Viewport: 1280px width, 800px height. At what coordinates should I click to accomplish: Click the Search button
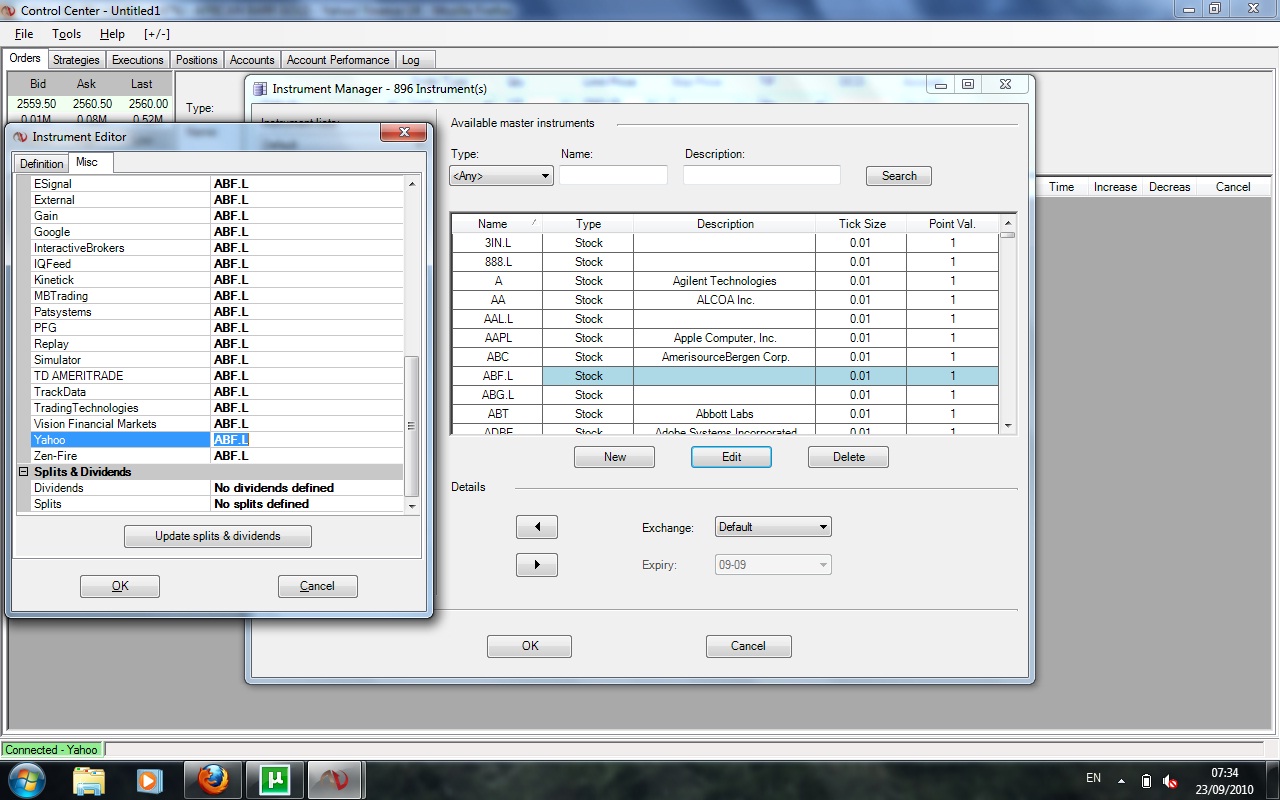(899, 176)
